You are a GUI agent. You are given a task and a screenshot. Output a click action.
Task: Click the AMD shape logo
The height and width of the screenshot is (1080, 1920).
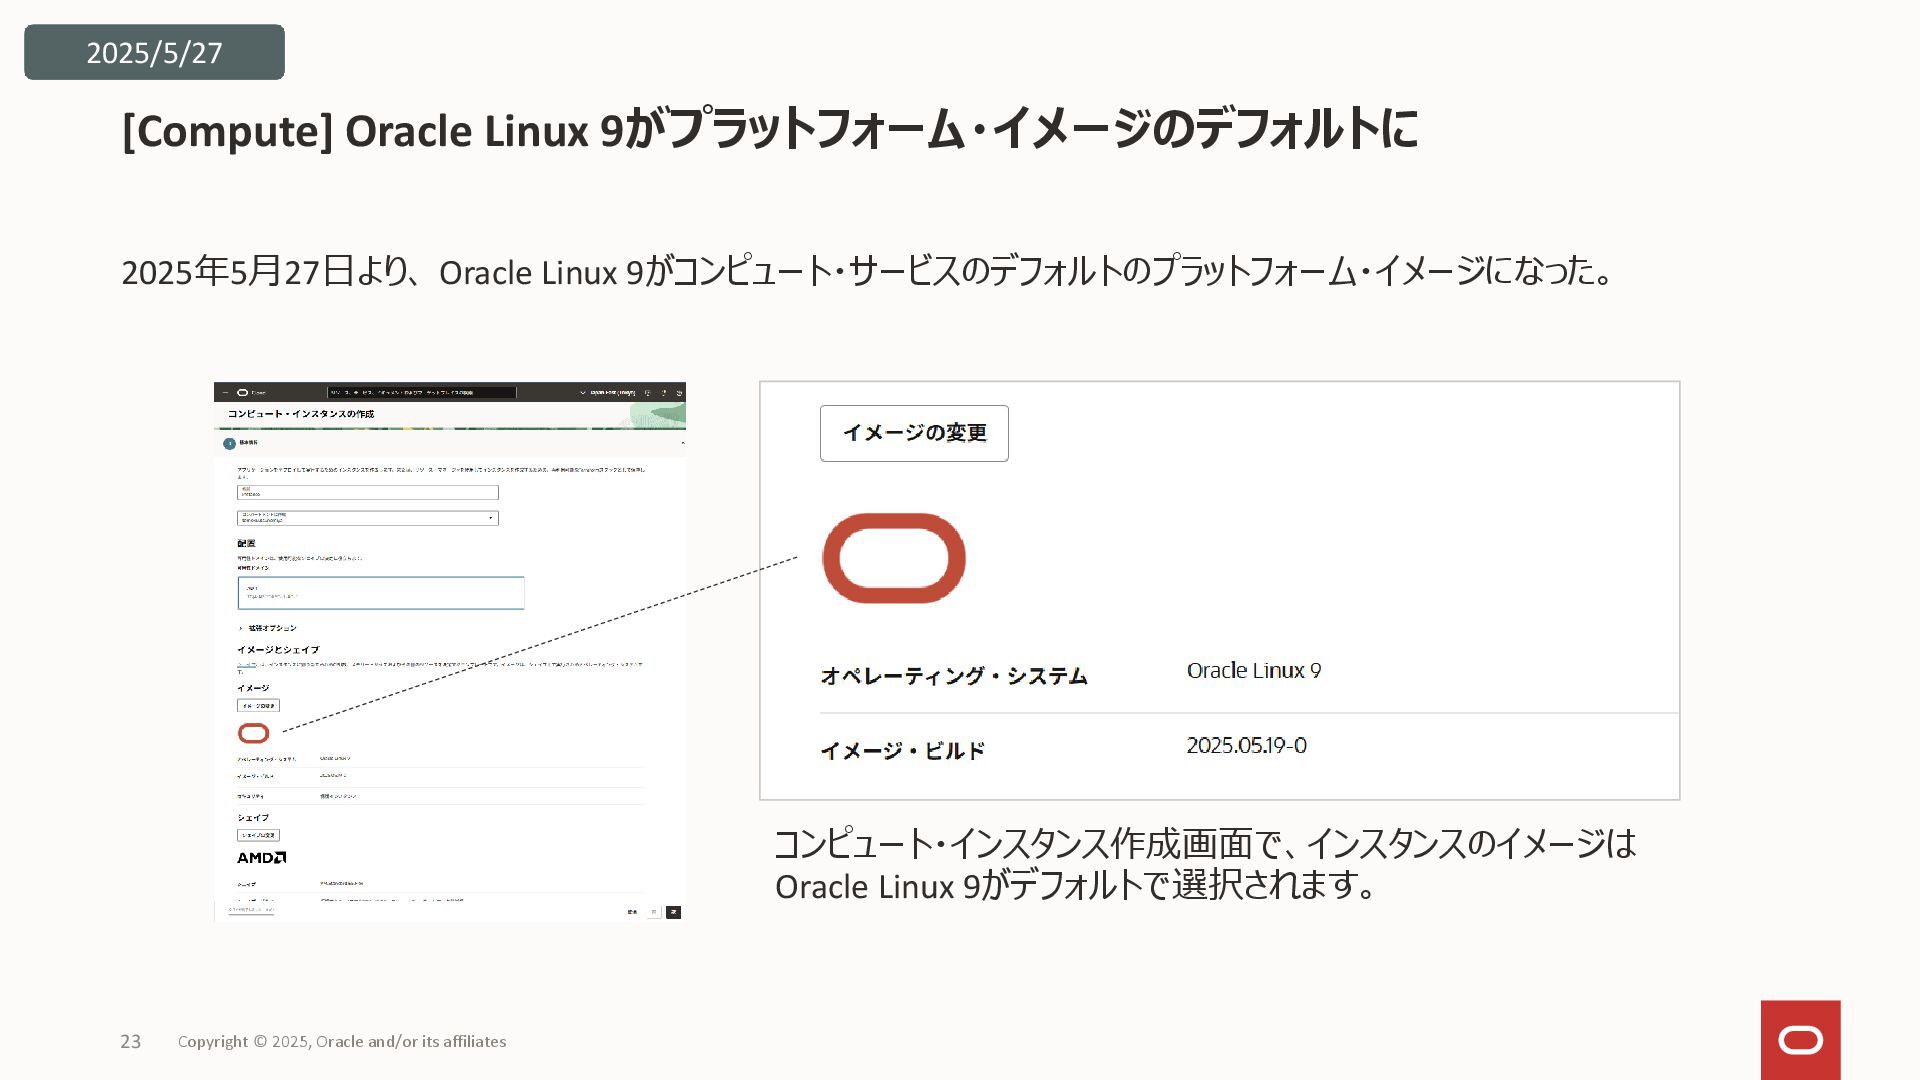point(261,858)
